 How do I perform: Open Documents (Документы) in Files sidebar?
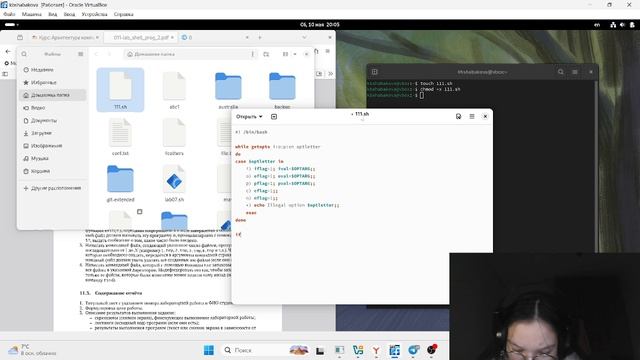[x=53, y=120]
